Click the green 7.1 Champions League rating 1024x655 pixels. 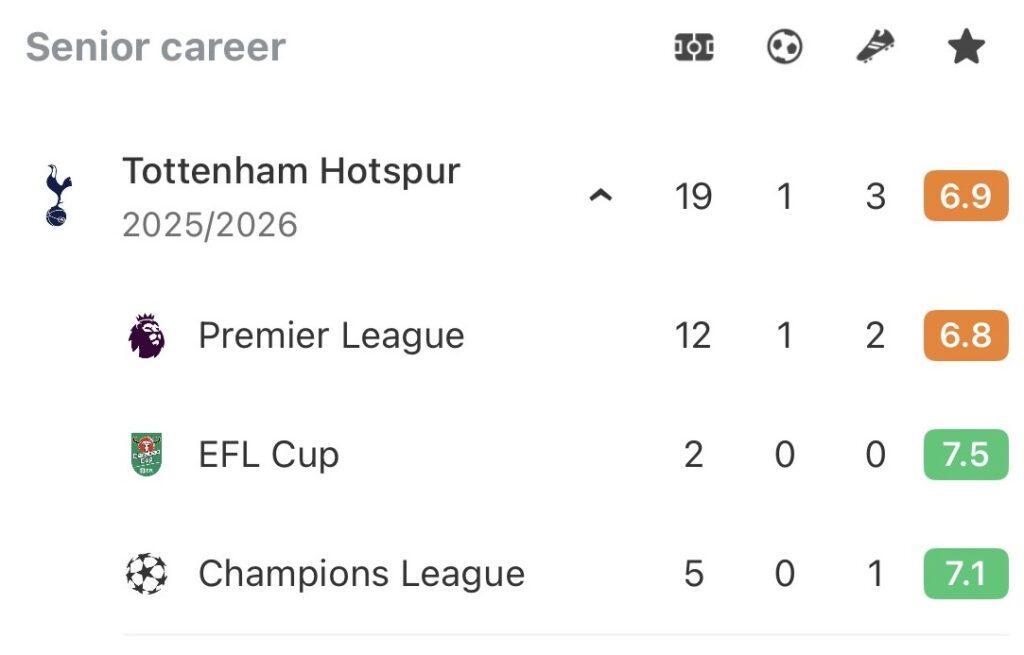(x=965, y=574)
